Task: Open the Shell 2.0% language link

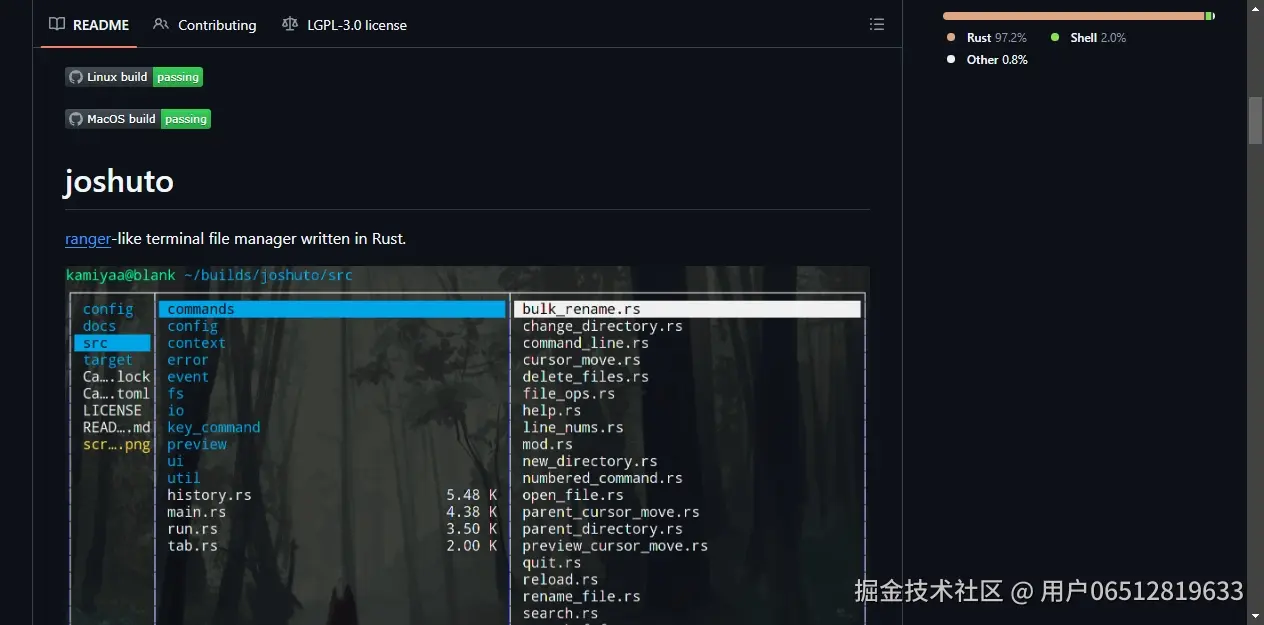Action: (1088, 38)
